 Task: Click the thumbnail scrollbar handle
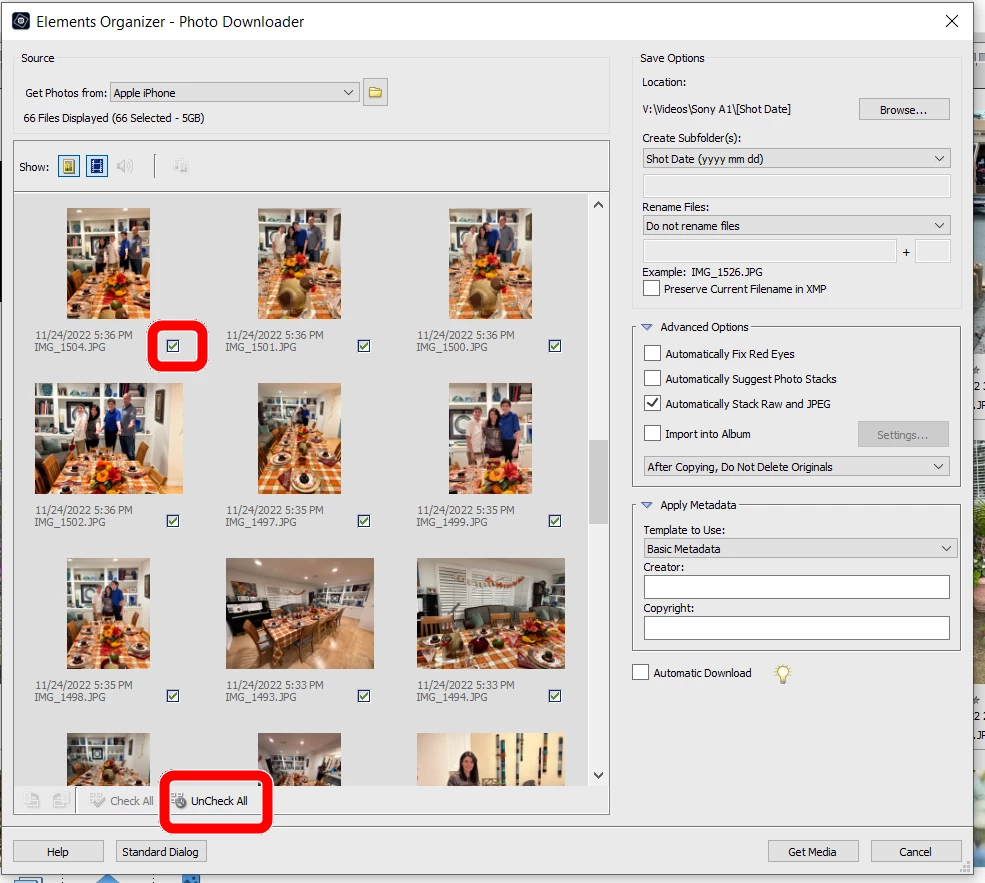tap(598, 482)
